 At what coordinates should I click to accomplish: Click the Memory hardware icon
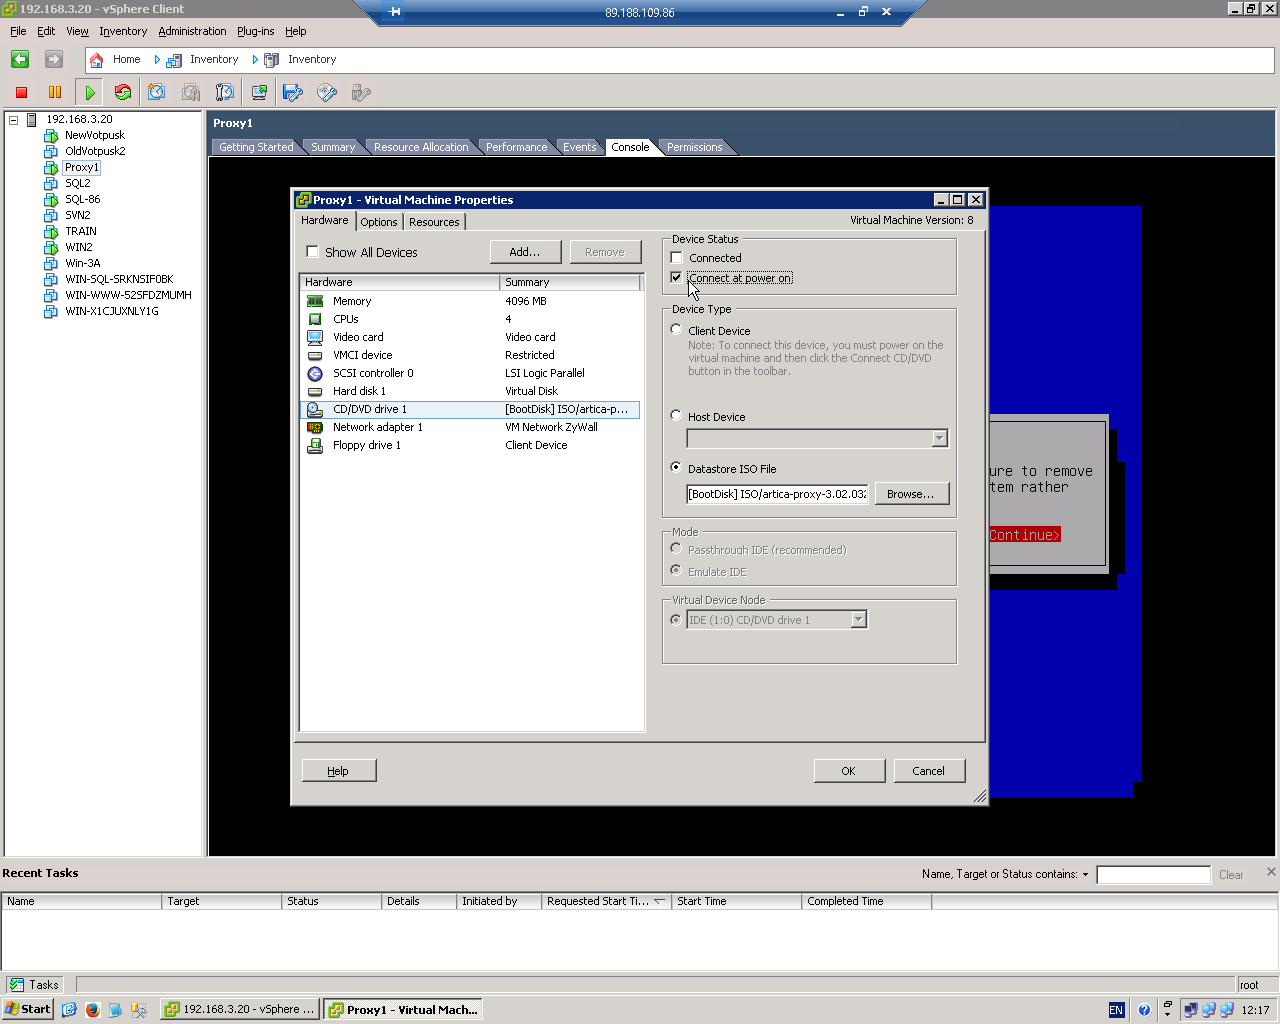point(315,301)
